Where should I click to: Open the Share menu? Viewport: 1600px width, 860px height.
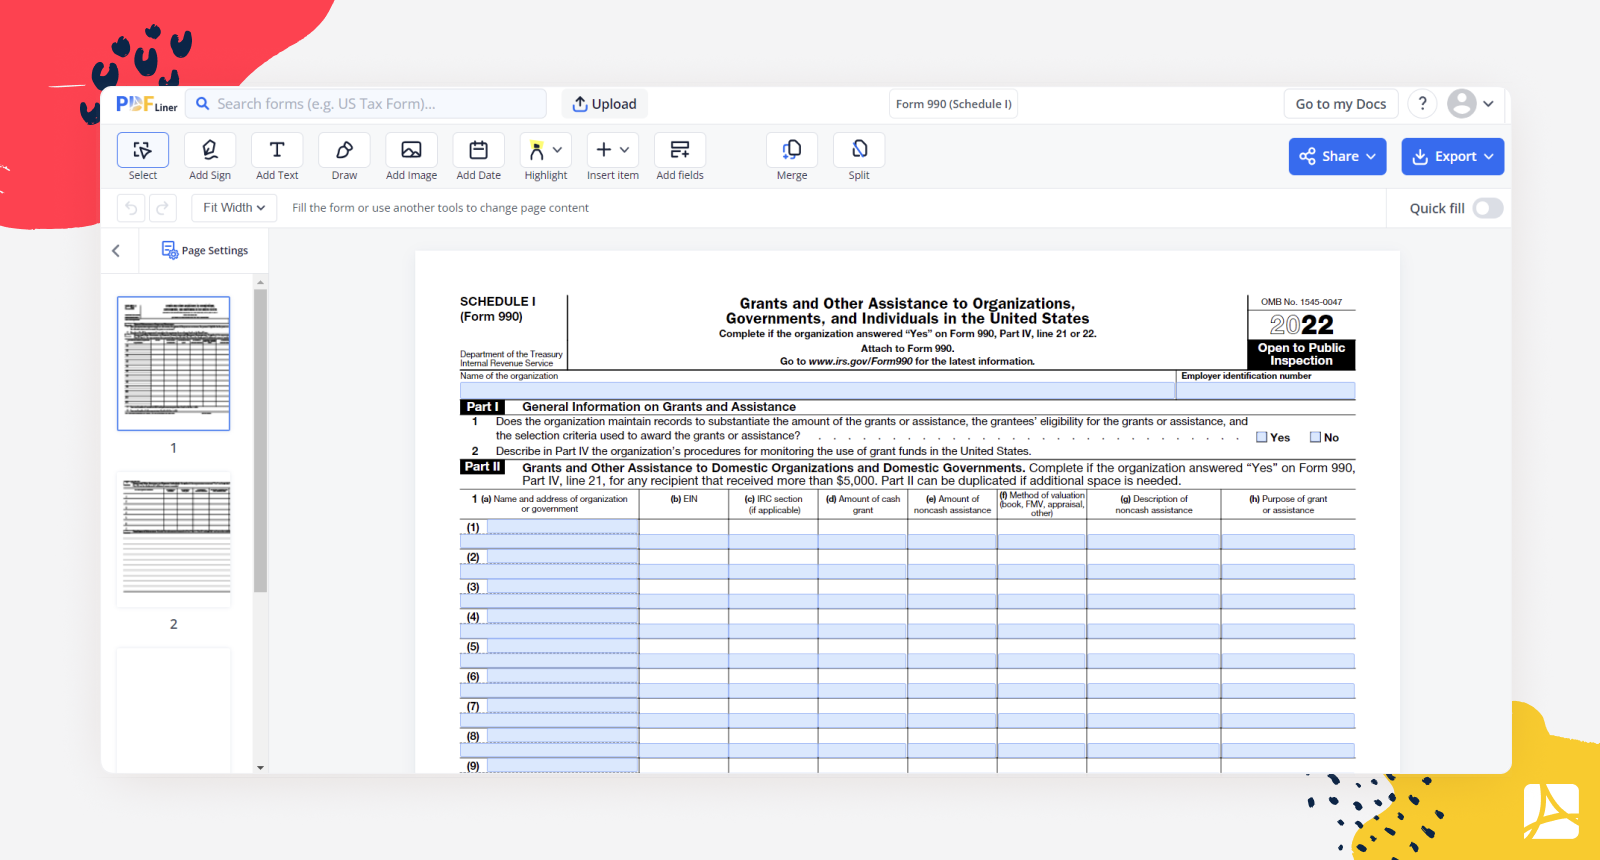click(1337, 157)
